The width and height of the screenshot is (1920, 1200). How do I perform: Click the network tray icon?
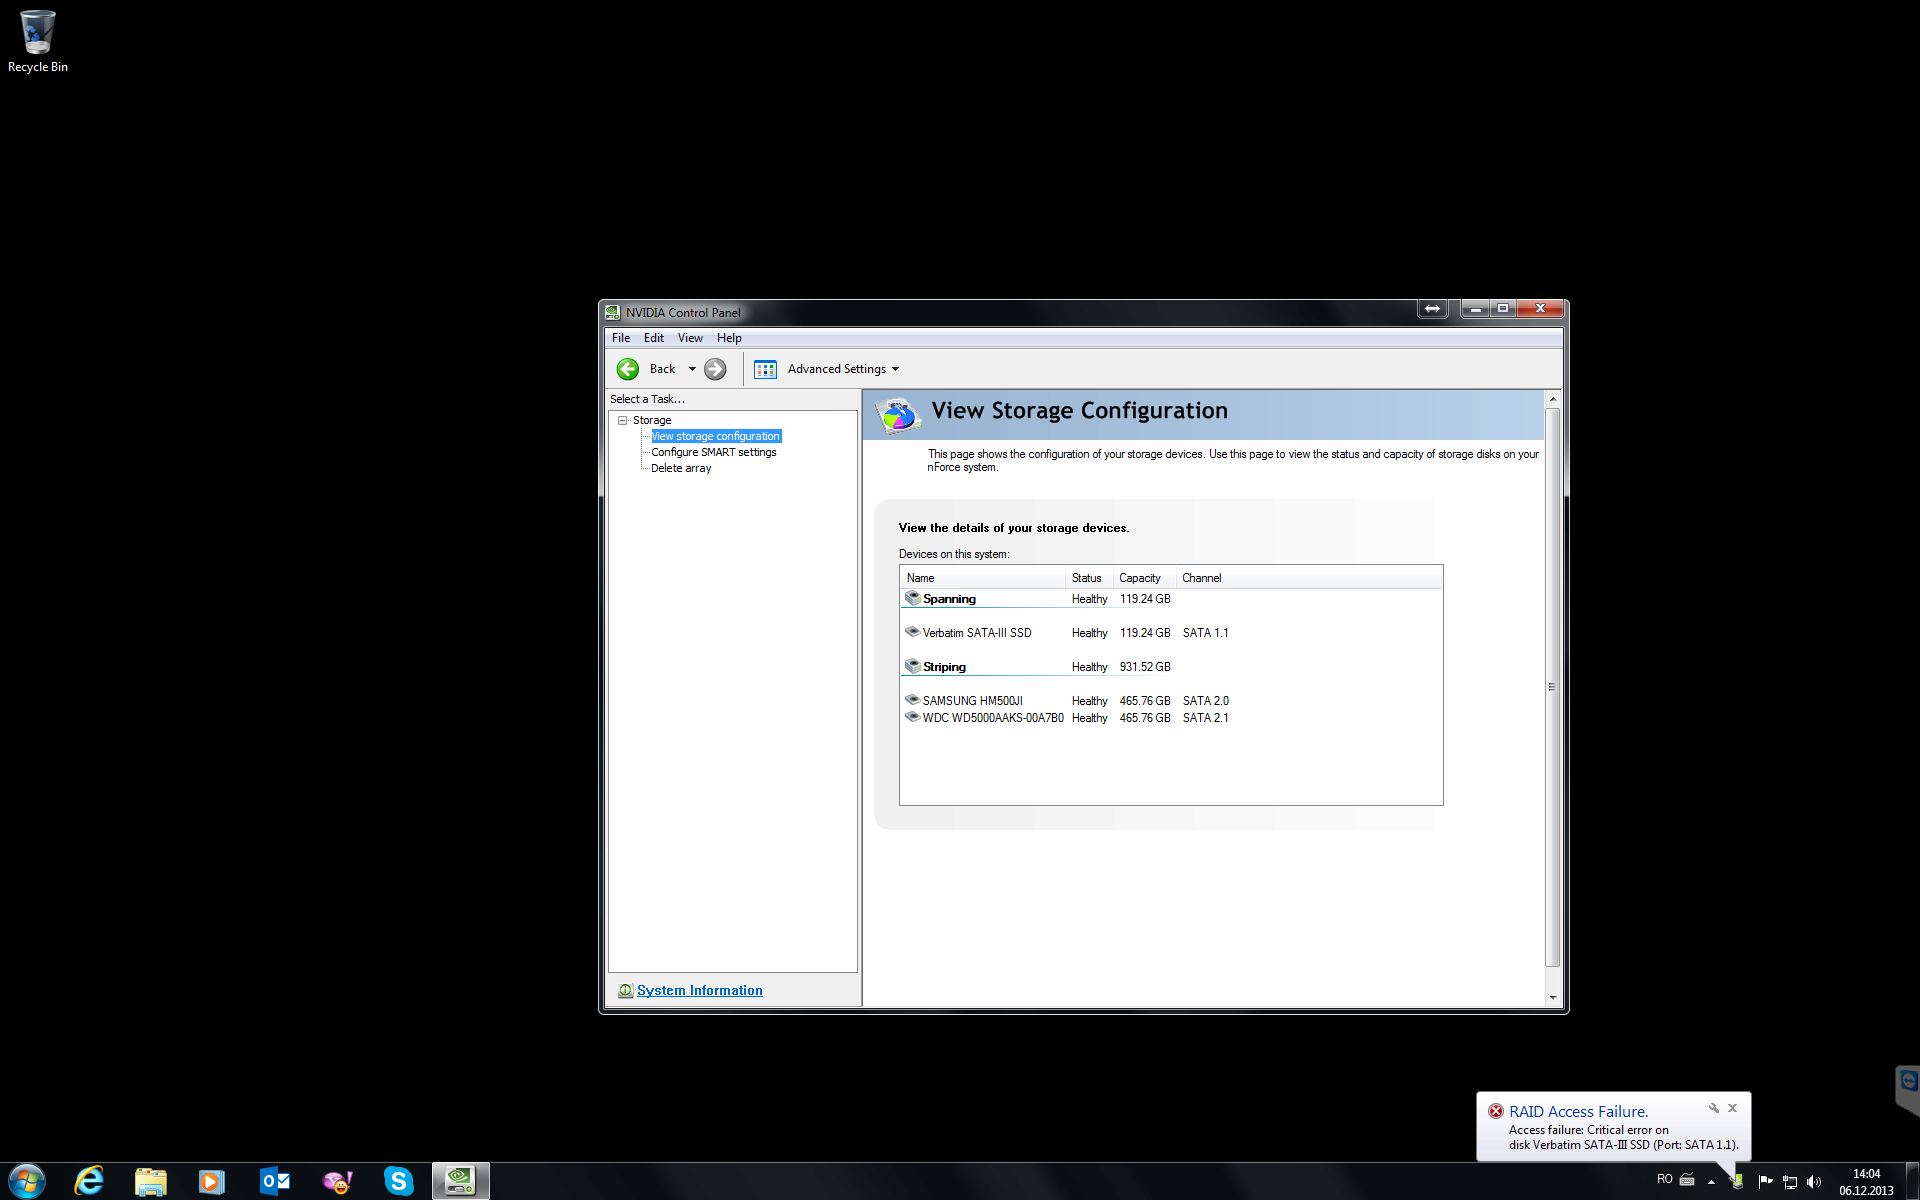point(1790,1181)
